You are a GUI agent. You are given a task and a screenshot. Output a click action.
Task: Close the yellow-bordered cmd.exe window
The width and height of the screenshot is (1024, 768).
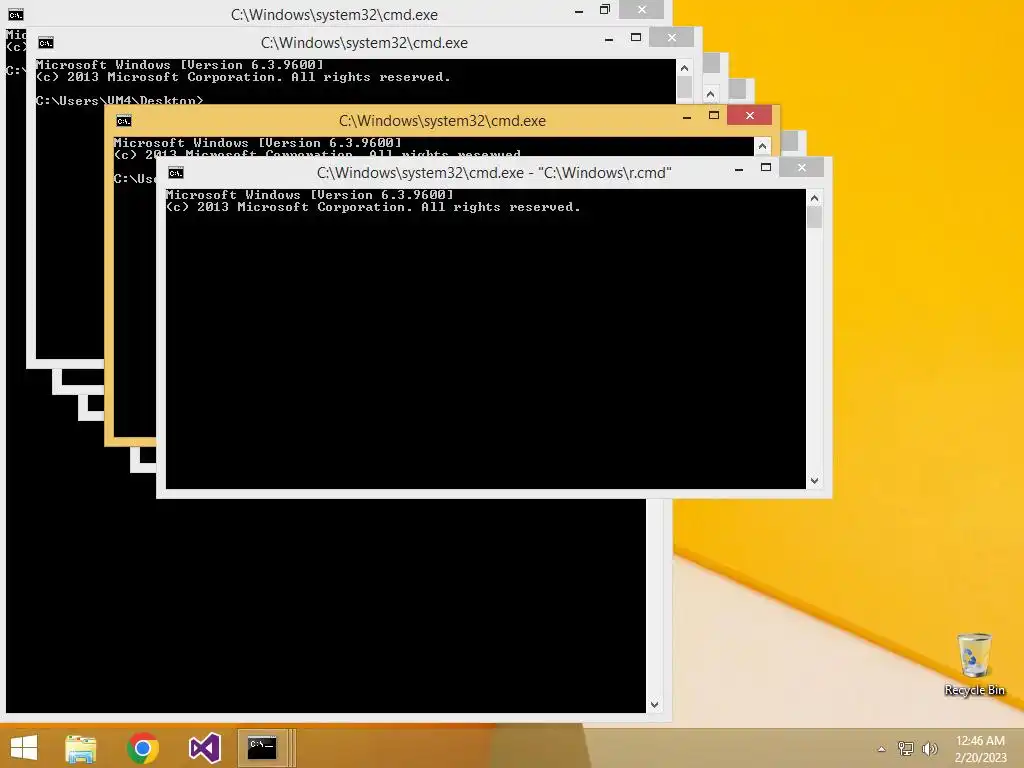click(x=750, y=116)
